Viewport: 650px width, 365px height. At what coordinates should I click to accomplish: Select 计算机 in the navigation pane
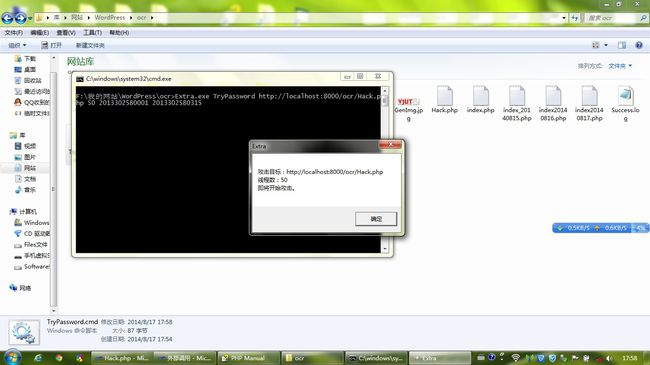tap(23, 212)
